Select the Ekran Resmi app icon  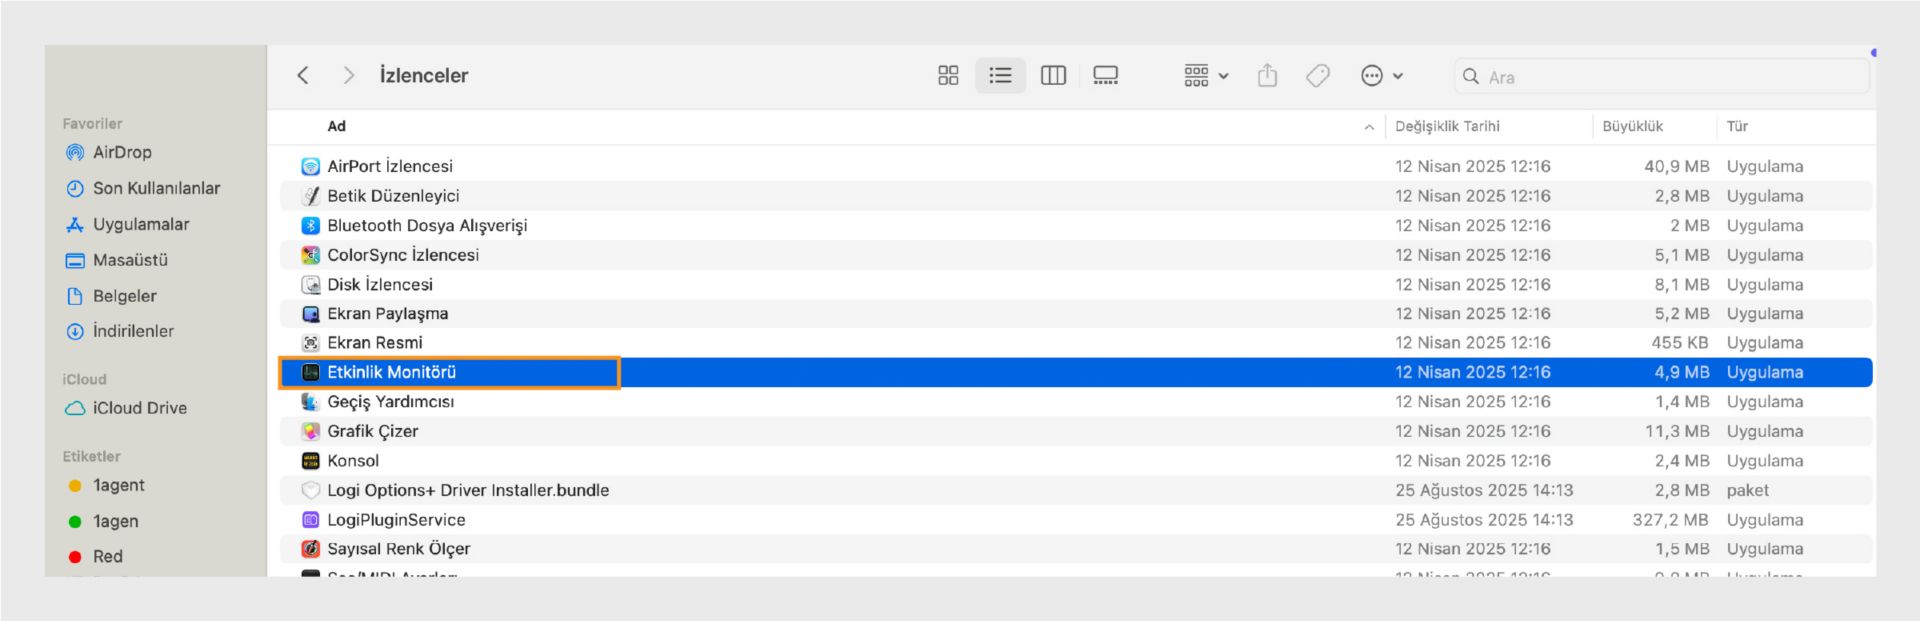[311, 343]
